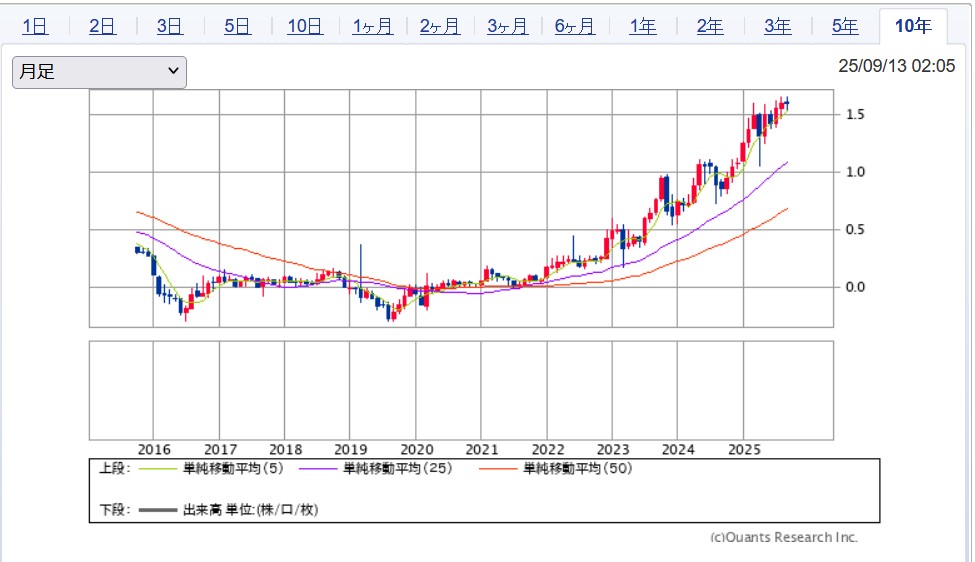Viewport: 975px width, 562px height.
Task: Click the gray 出来高 volume legend line
Action: (x=157, y=510)
